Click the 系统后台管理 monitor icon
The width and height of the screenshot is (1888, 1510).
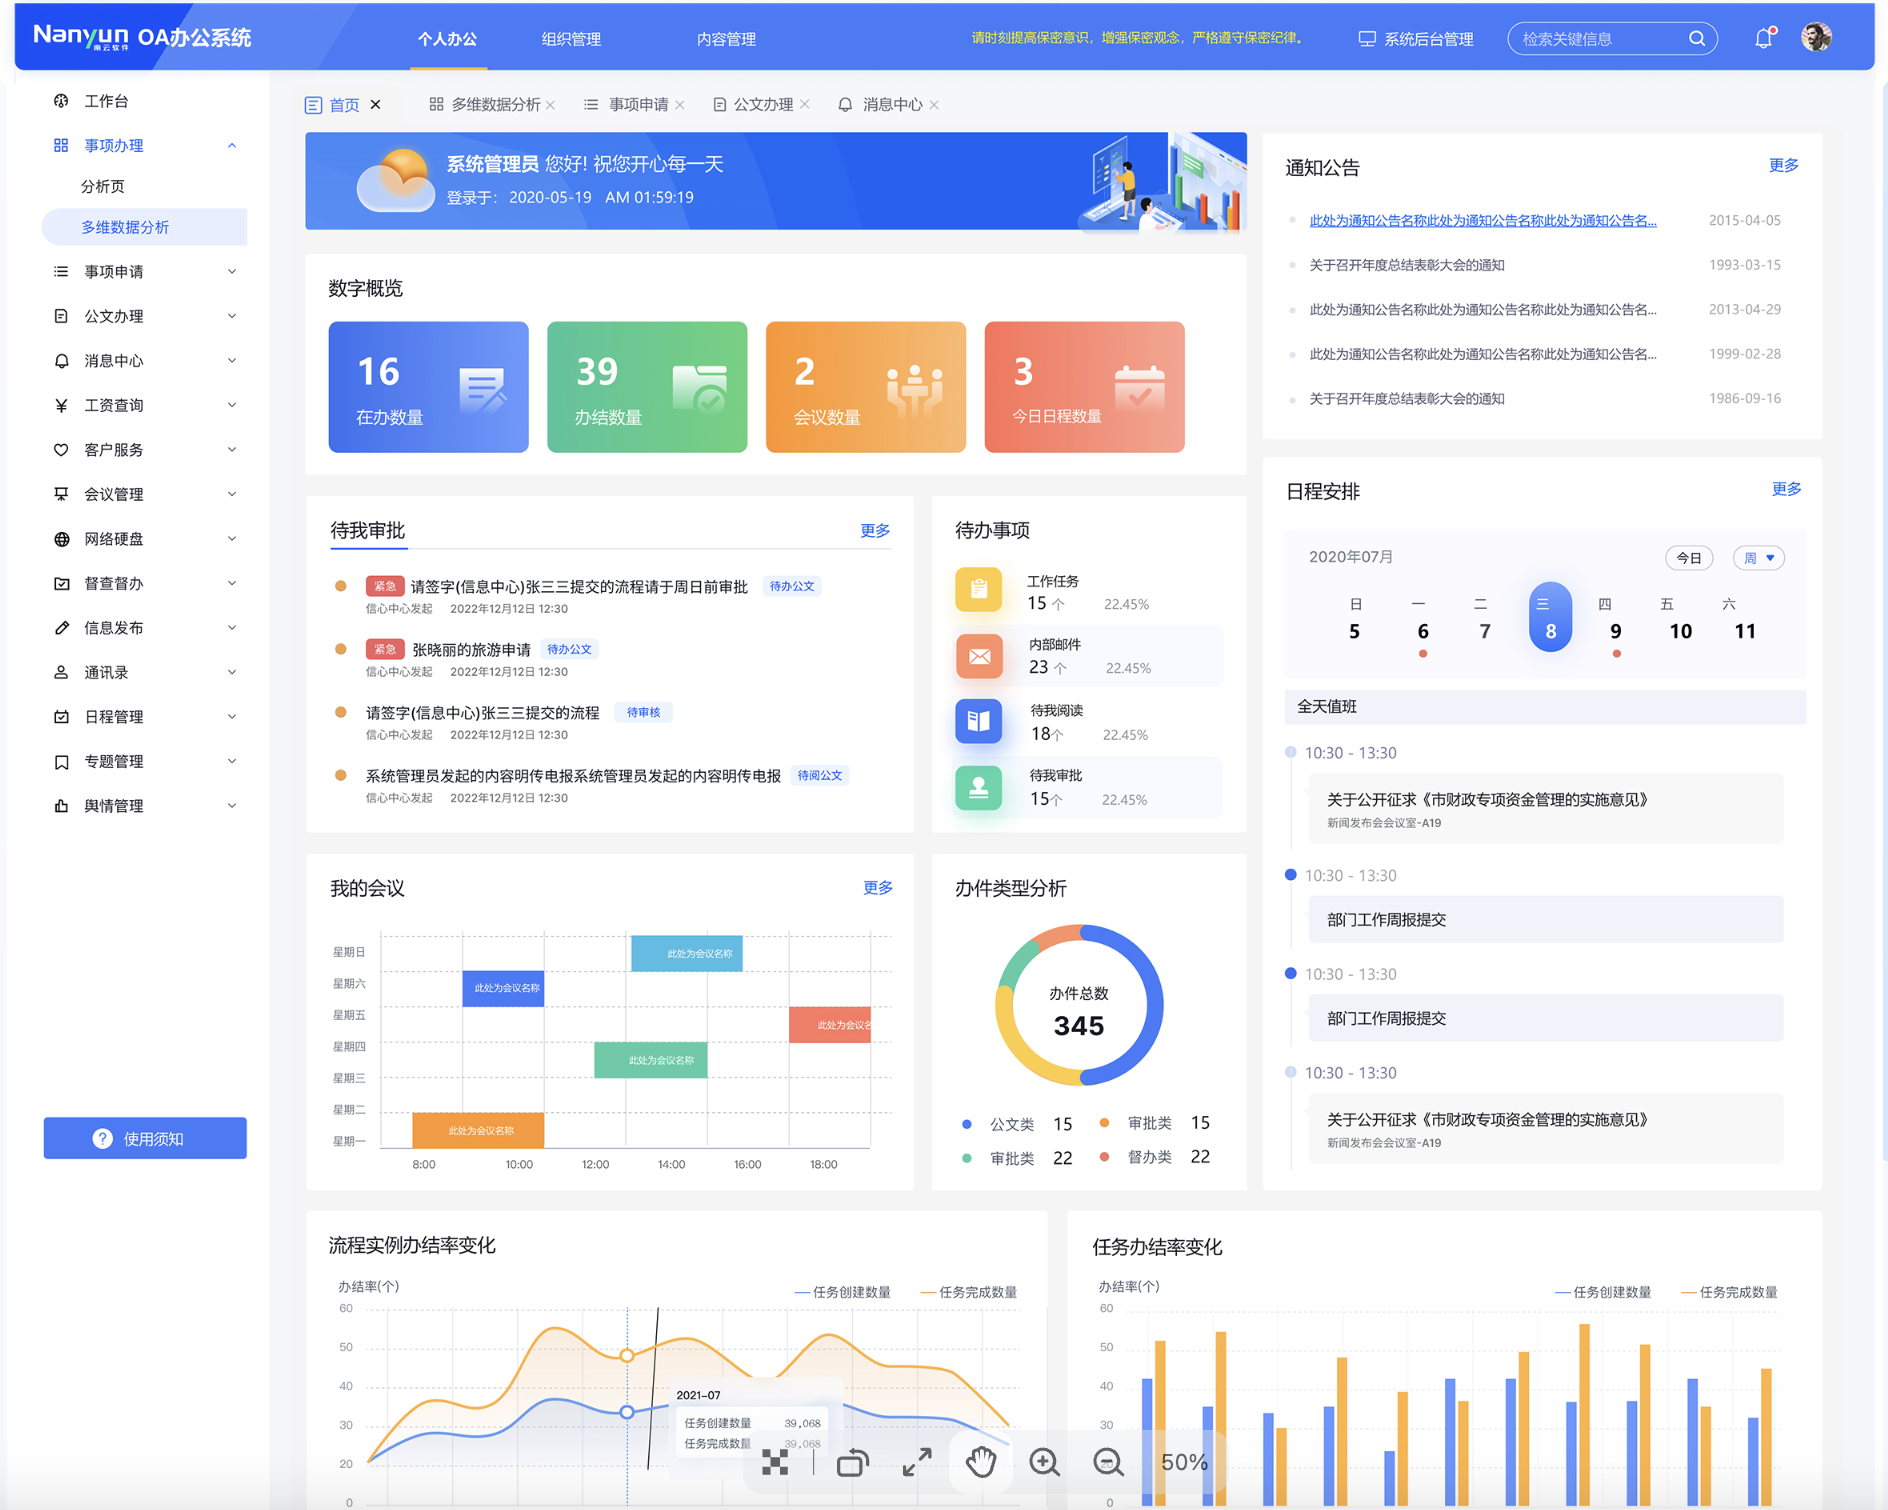pyautogui.click(x=1366, y=39)
